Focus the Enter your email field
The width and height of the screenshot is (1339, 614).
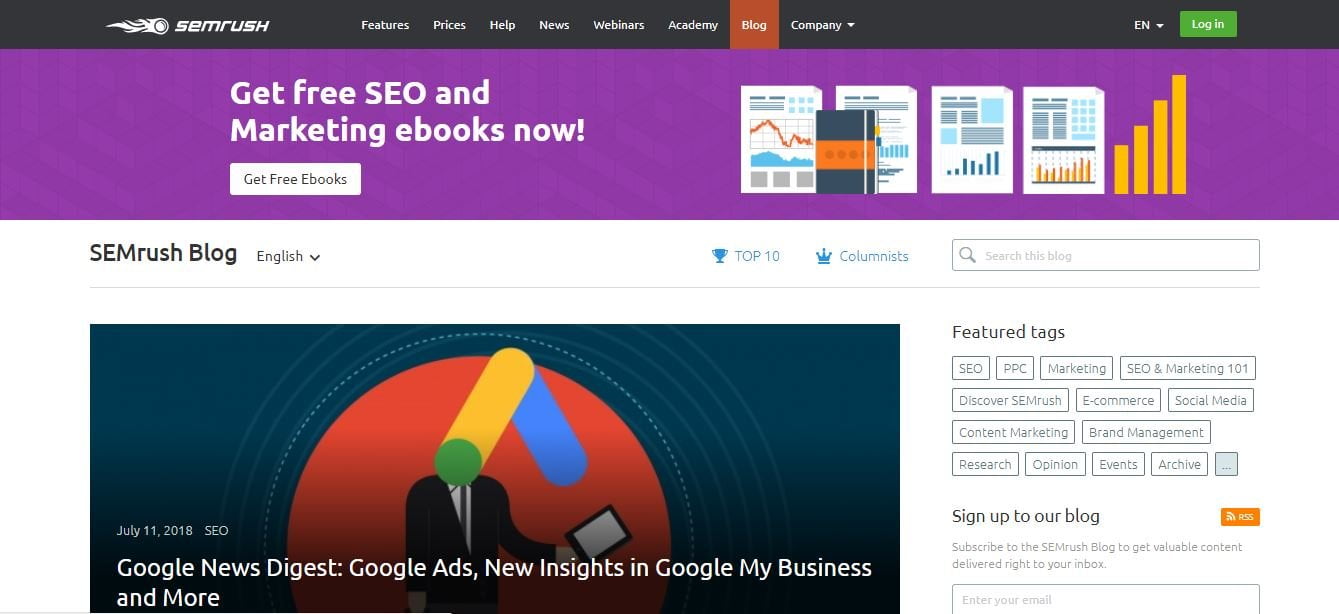point(1105,599)
